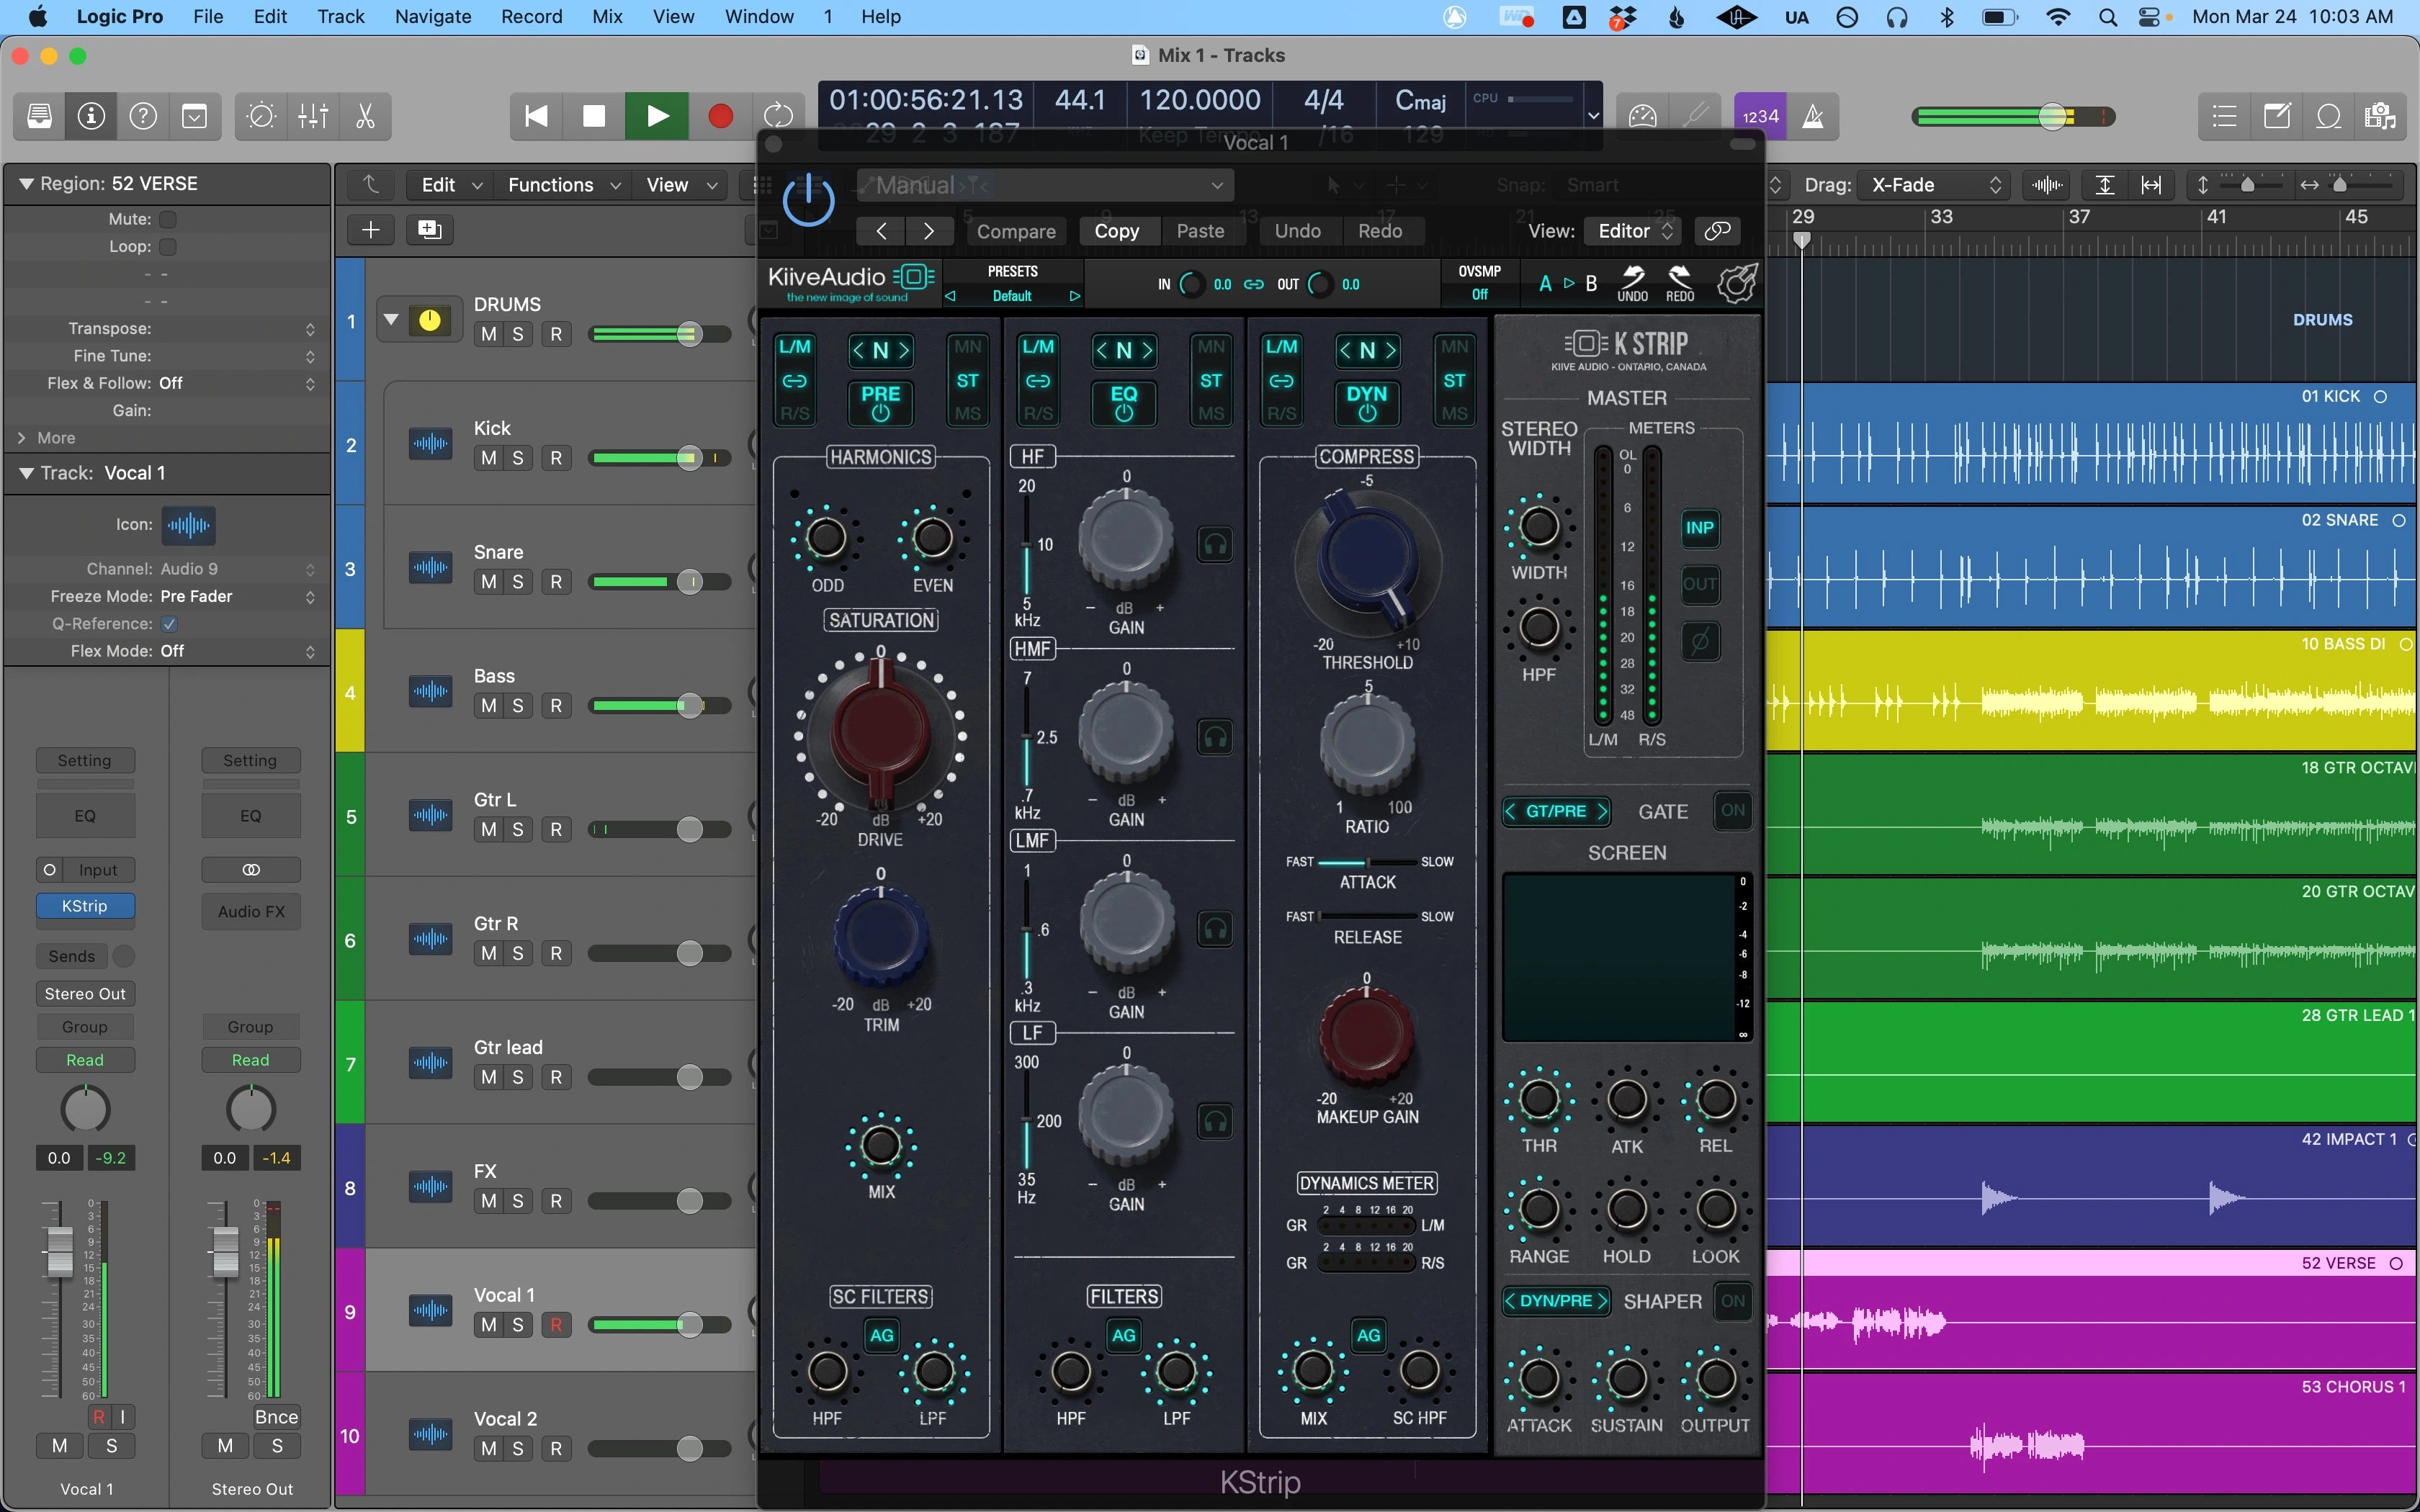
Task: Toggle the metronome click button
Action: pyautogui.click(x=1812, y=116)
